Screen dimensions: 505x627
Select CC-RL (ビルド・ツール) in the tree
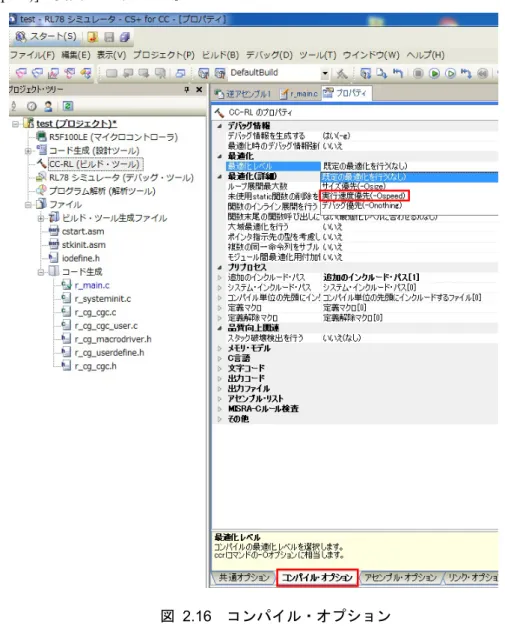95,164
